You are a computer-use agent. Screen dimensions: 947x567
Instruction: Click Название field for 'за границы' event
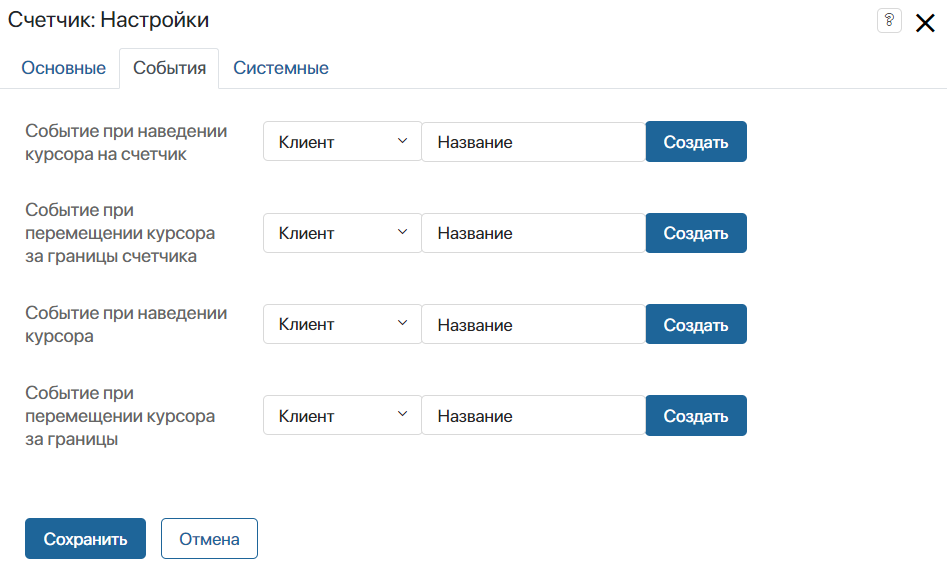533,415
